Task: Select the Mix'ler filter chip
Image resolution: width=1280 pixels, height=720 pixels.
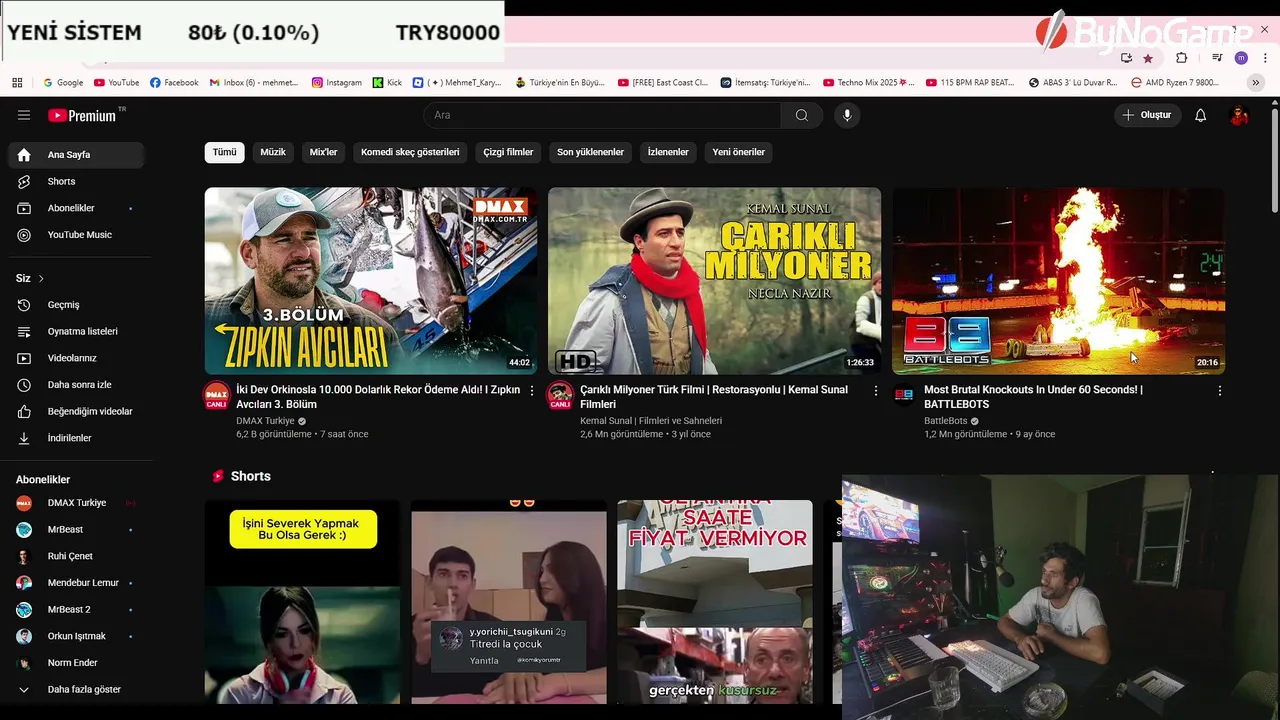Action: pos(323,152)
